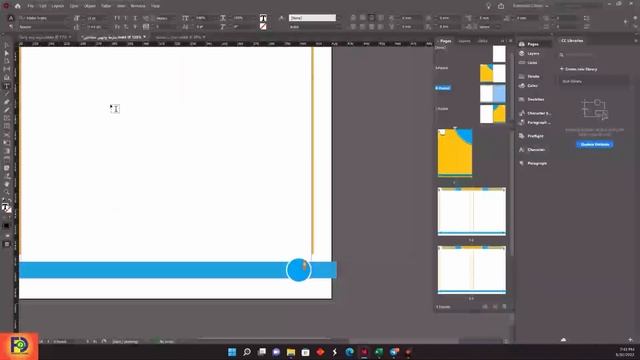Open the Object menu
The image size is (640, 360).
click(89, 6)
